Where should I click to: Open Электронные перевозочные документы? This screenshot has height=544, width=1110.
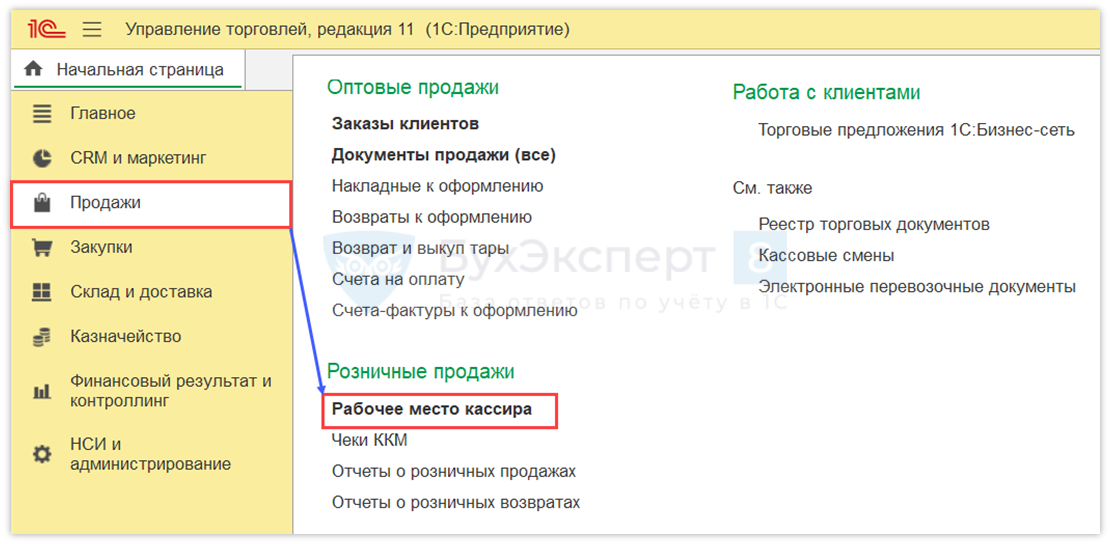917,287
